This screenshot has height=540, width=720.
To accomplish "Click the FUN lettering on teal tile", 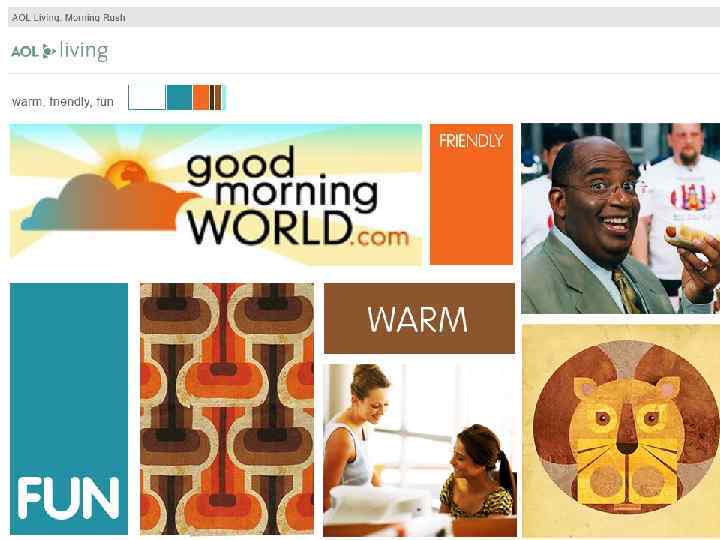I will tap(68, 498).
